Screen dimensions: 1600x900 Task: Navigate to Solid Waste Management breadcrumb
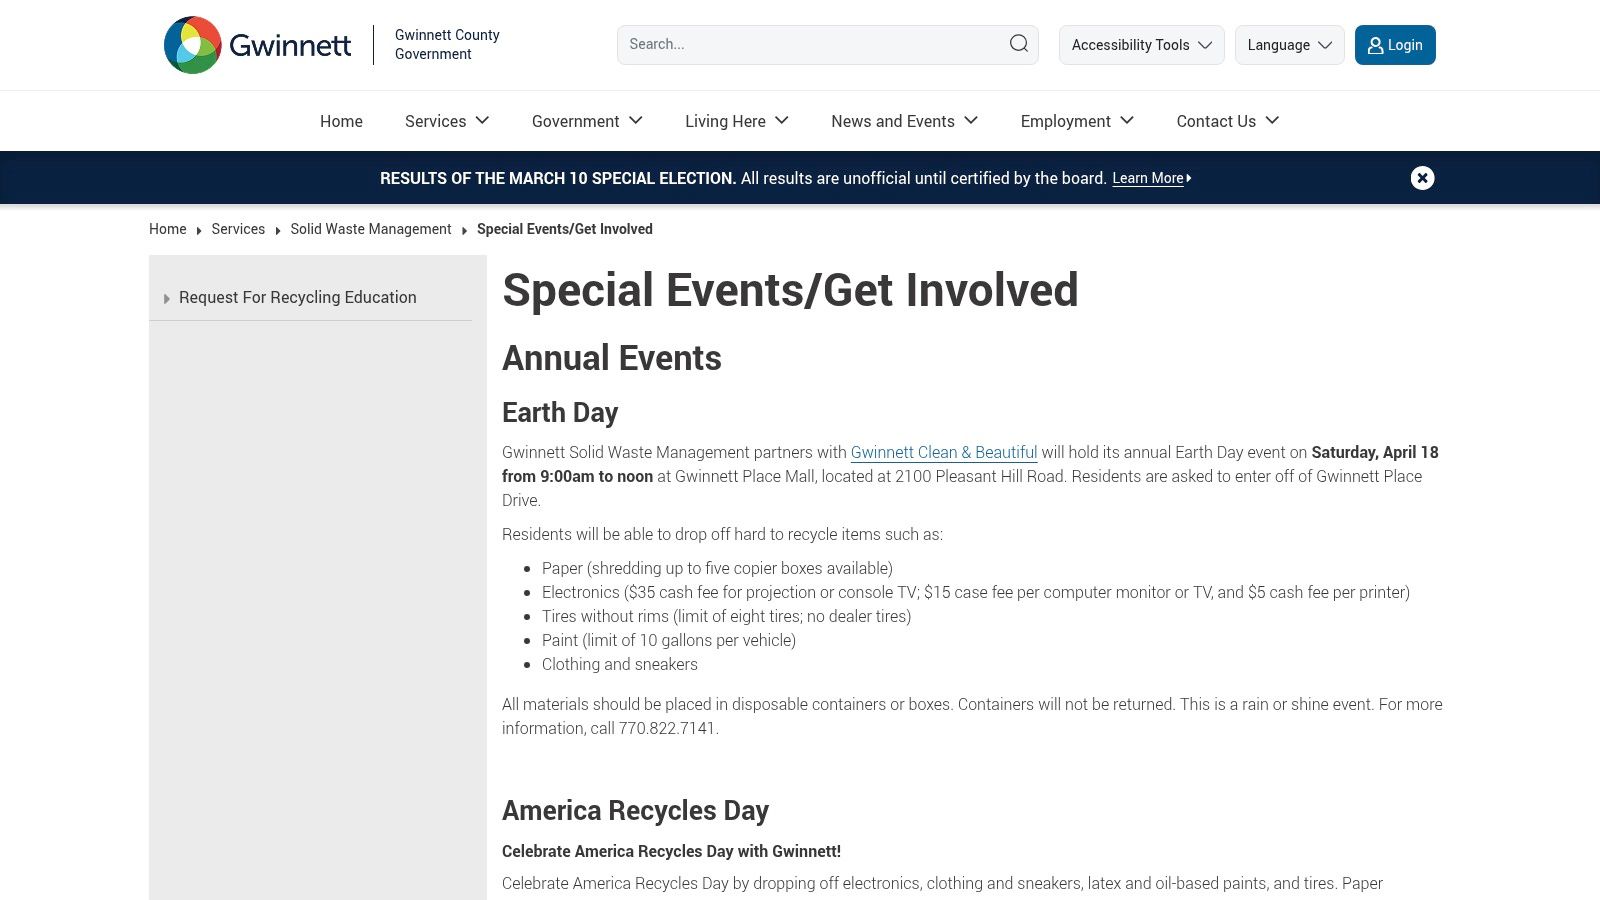(x=370, y=229)
